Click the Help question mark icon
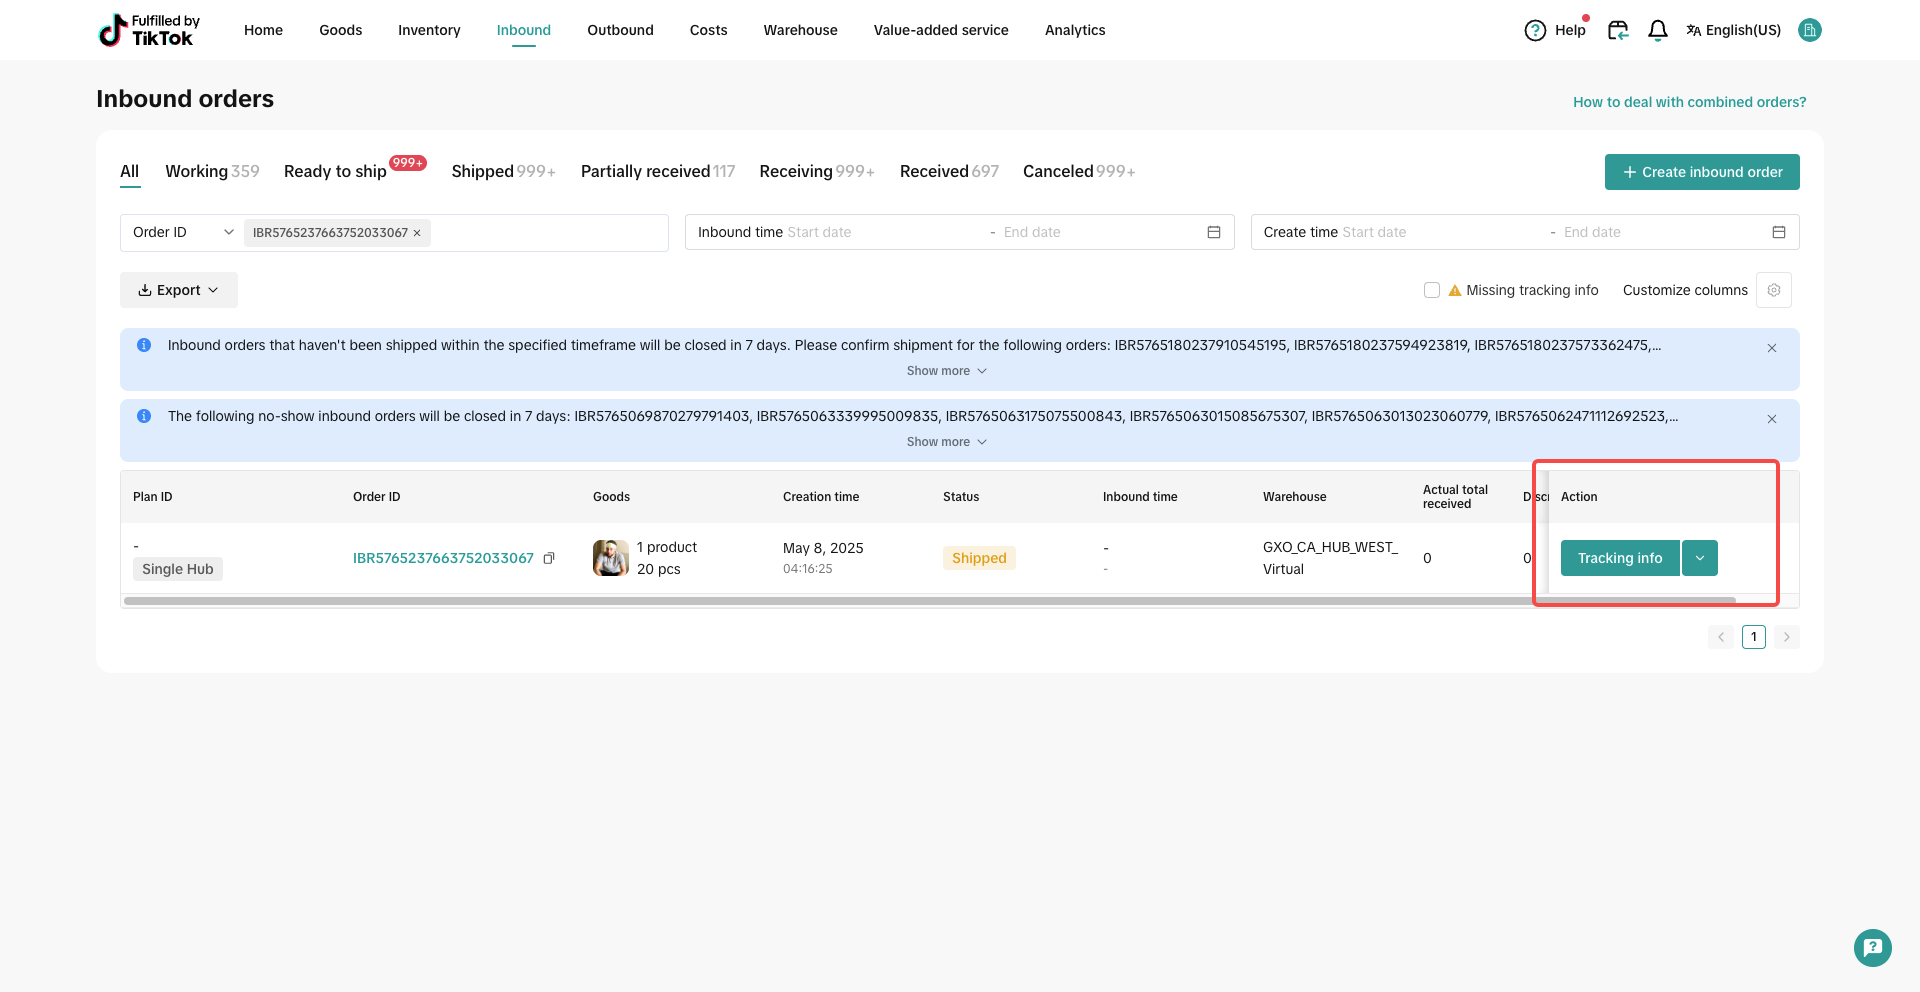The height and width of the screenshot is (992, 1920). 1534,31
